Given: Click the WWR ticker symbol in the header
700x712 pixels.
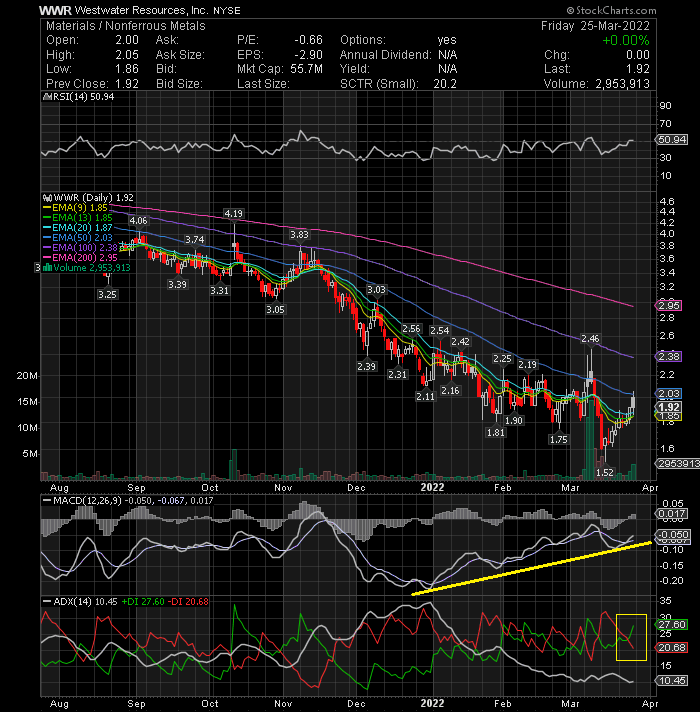Looking at the screenshot, I should click(55, 10).
